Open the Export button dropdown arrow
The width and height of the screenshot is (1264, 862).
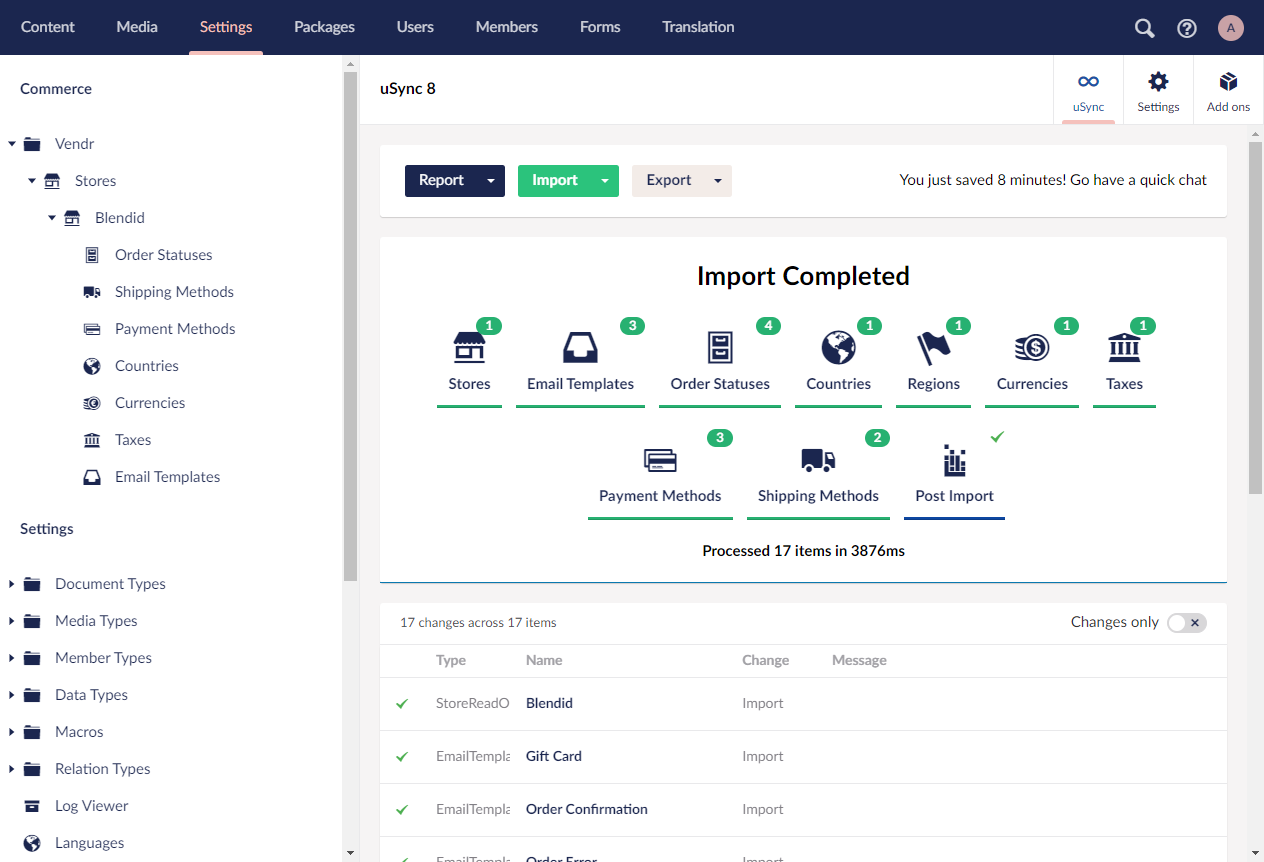(x=718, y=181)
